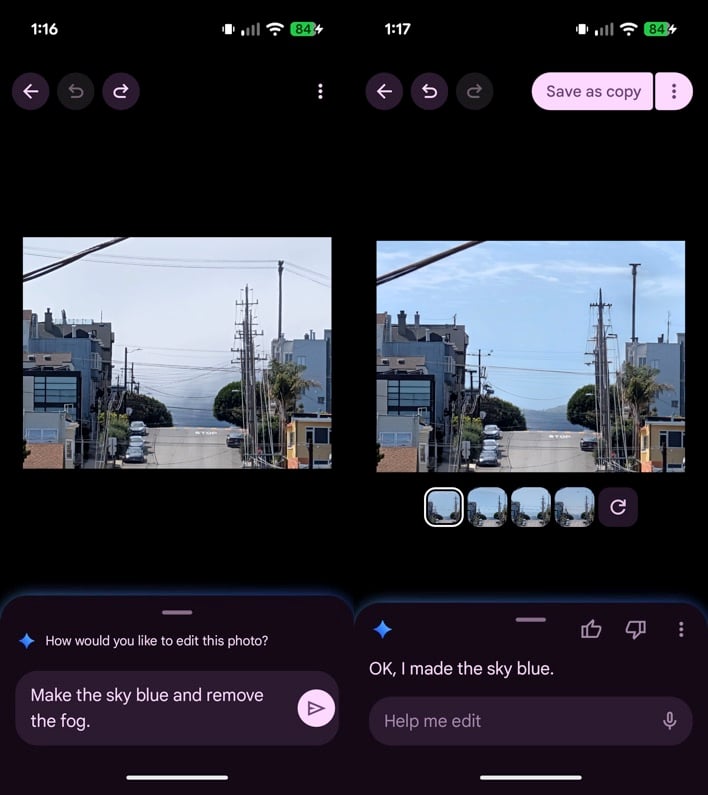The width and height of the screenshot is (708, 795).
Task: Select the second generated image thumbnail
Action: tap(487, 507)
